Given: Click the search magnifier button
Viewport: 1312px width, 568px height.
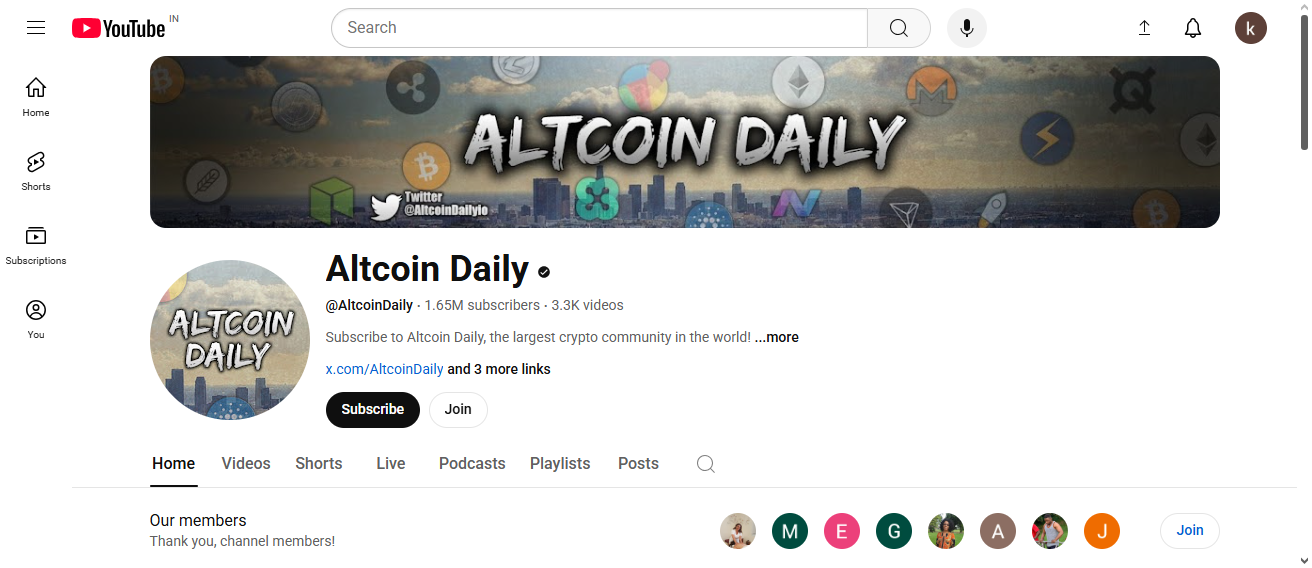Looking at the screenshot, I should [x=899, y=28].
